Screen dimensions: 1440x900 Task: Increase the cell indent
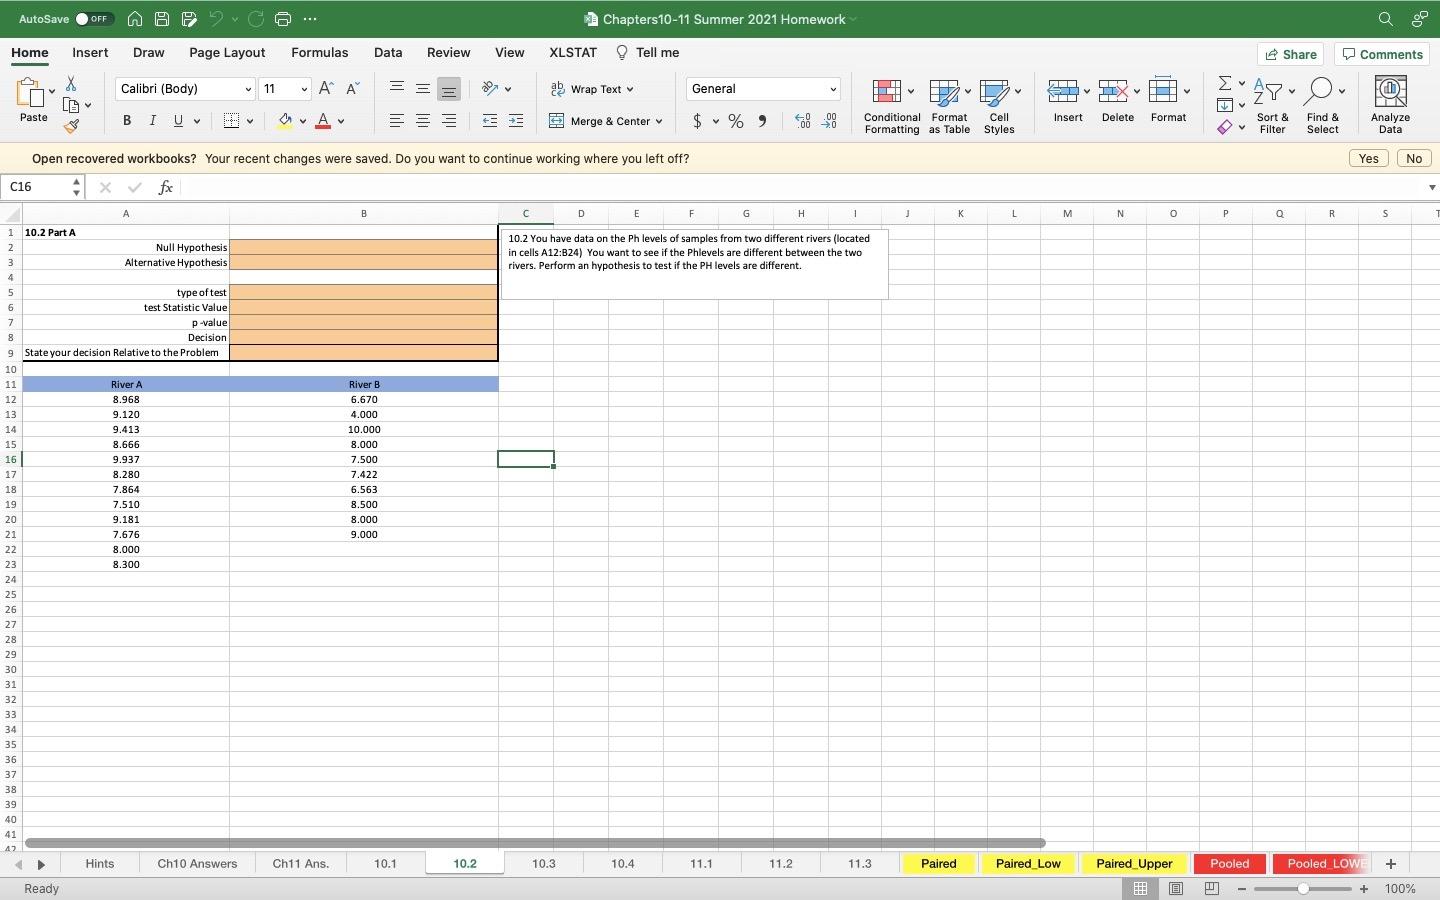[x=516, y=121]
